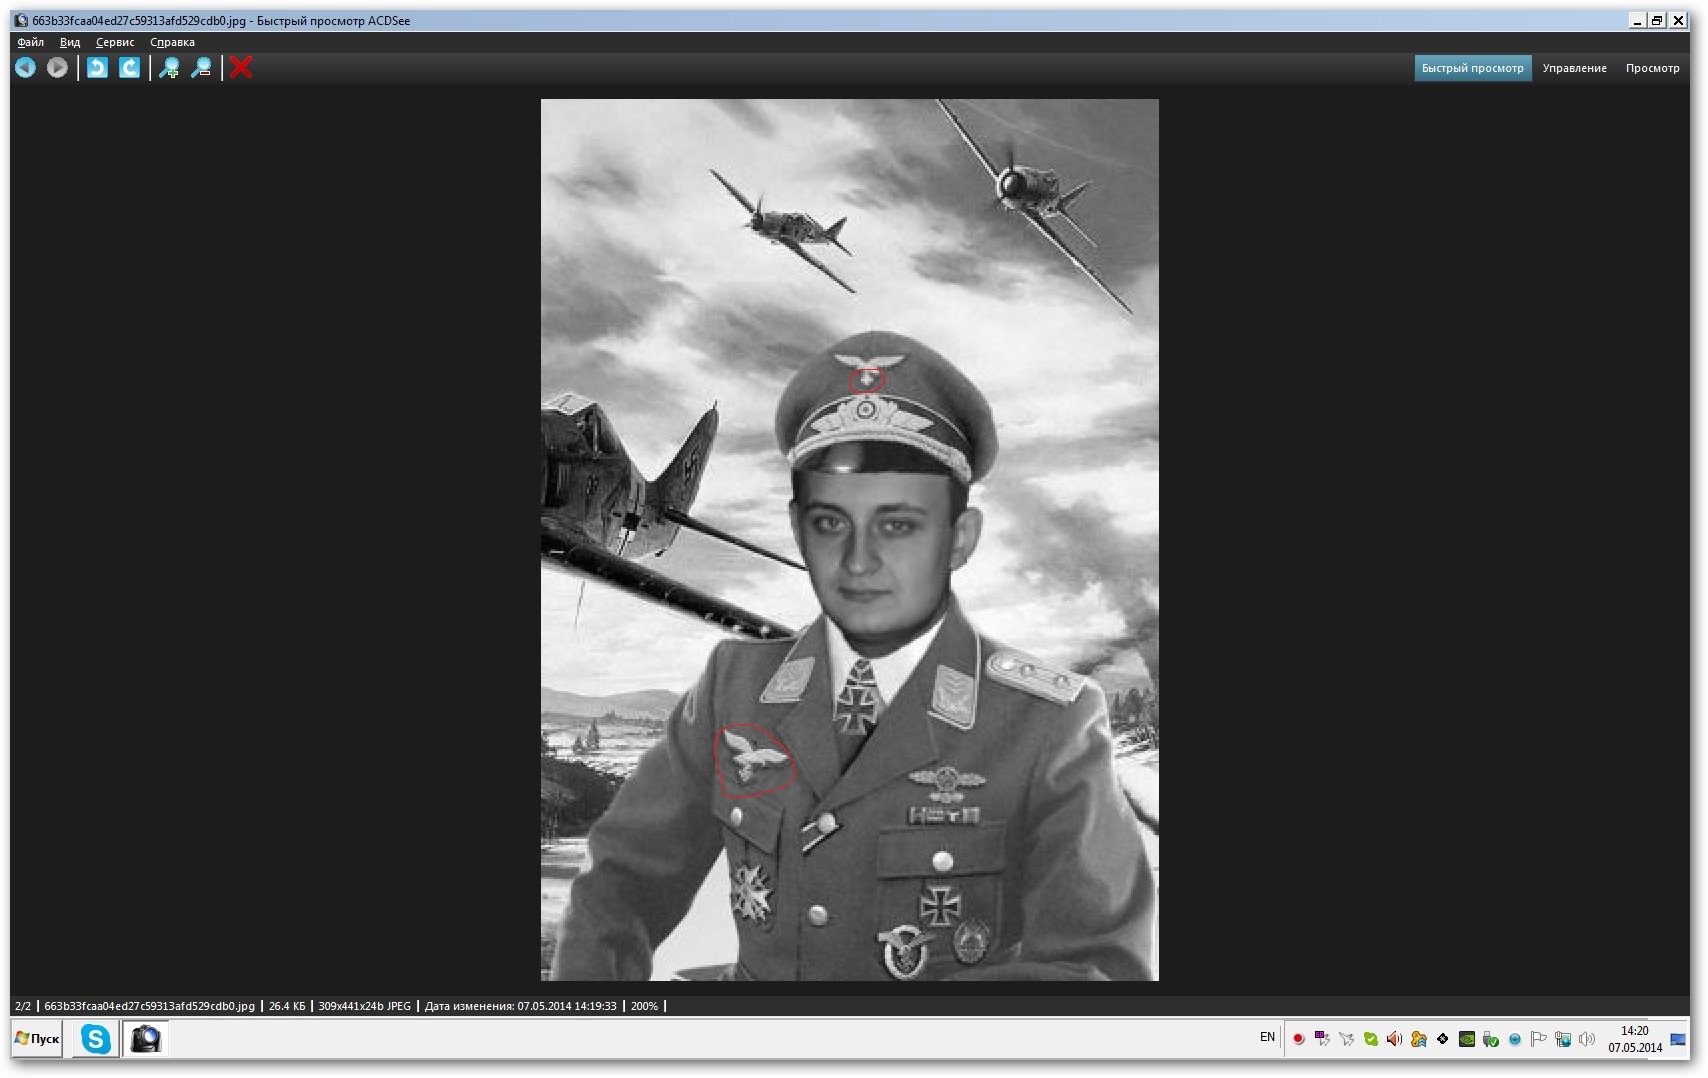Open the Справка menu
The width and height of the screenshot is (1708, 1078).
coord(172,42)
